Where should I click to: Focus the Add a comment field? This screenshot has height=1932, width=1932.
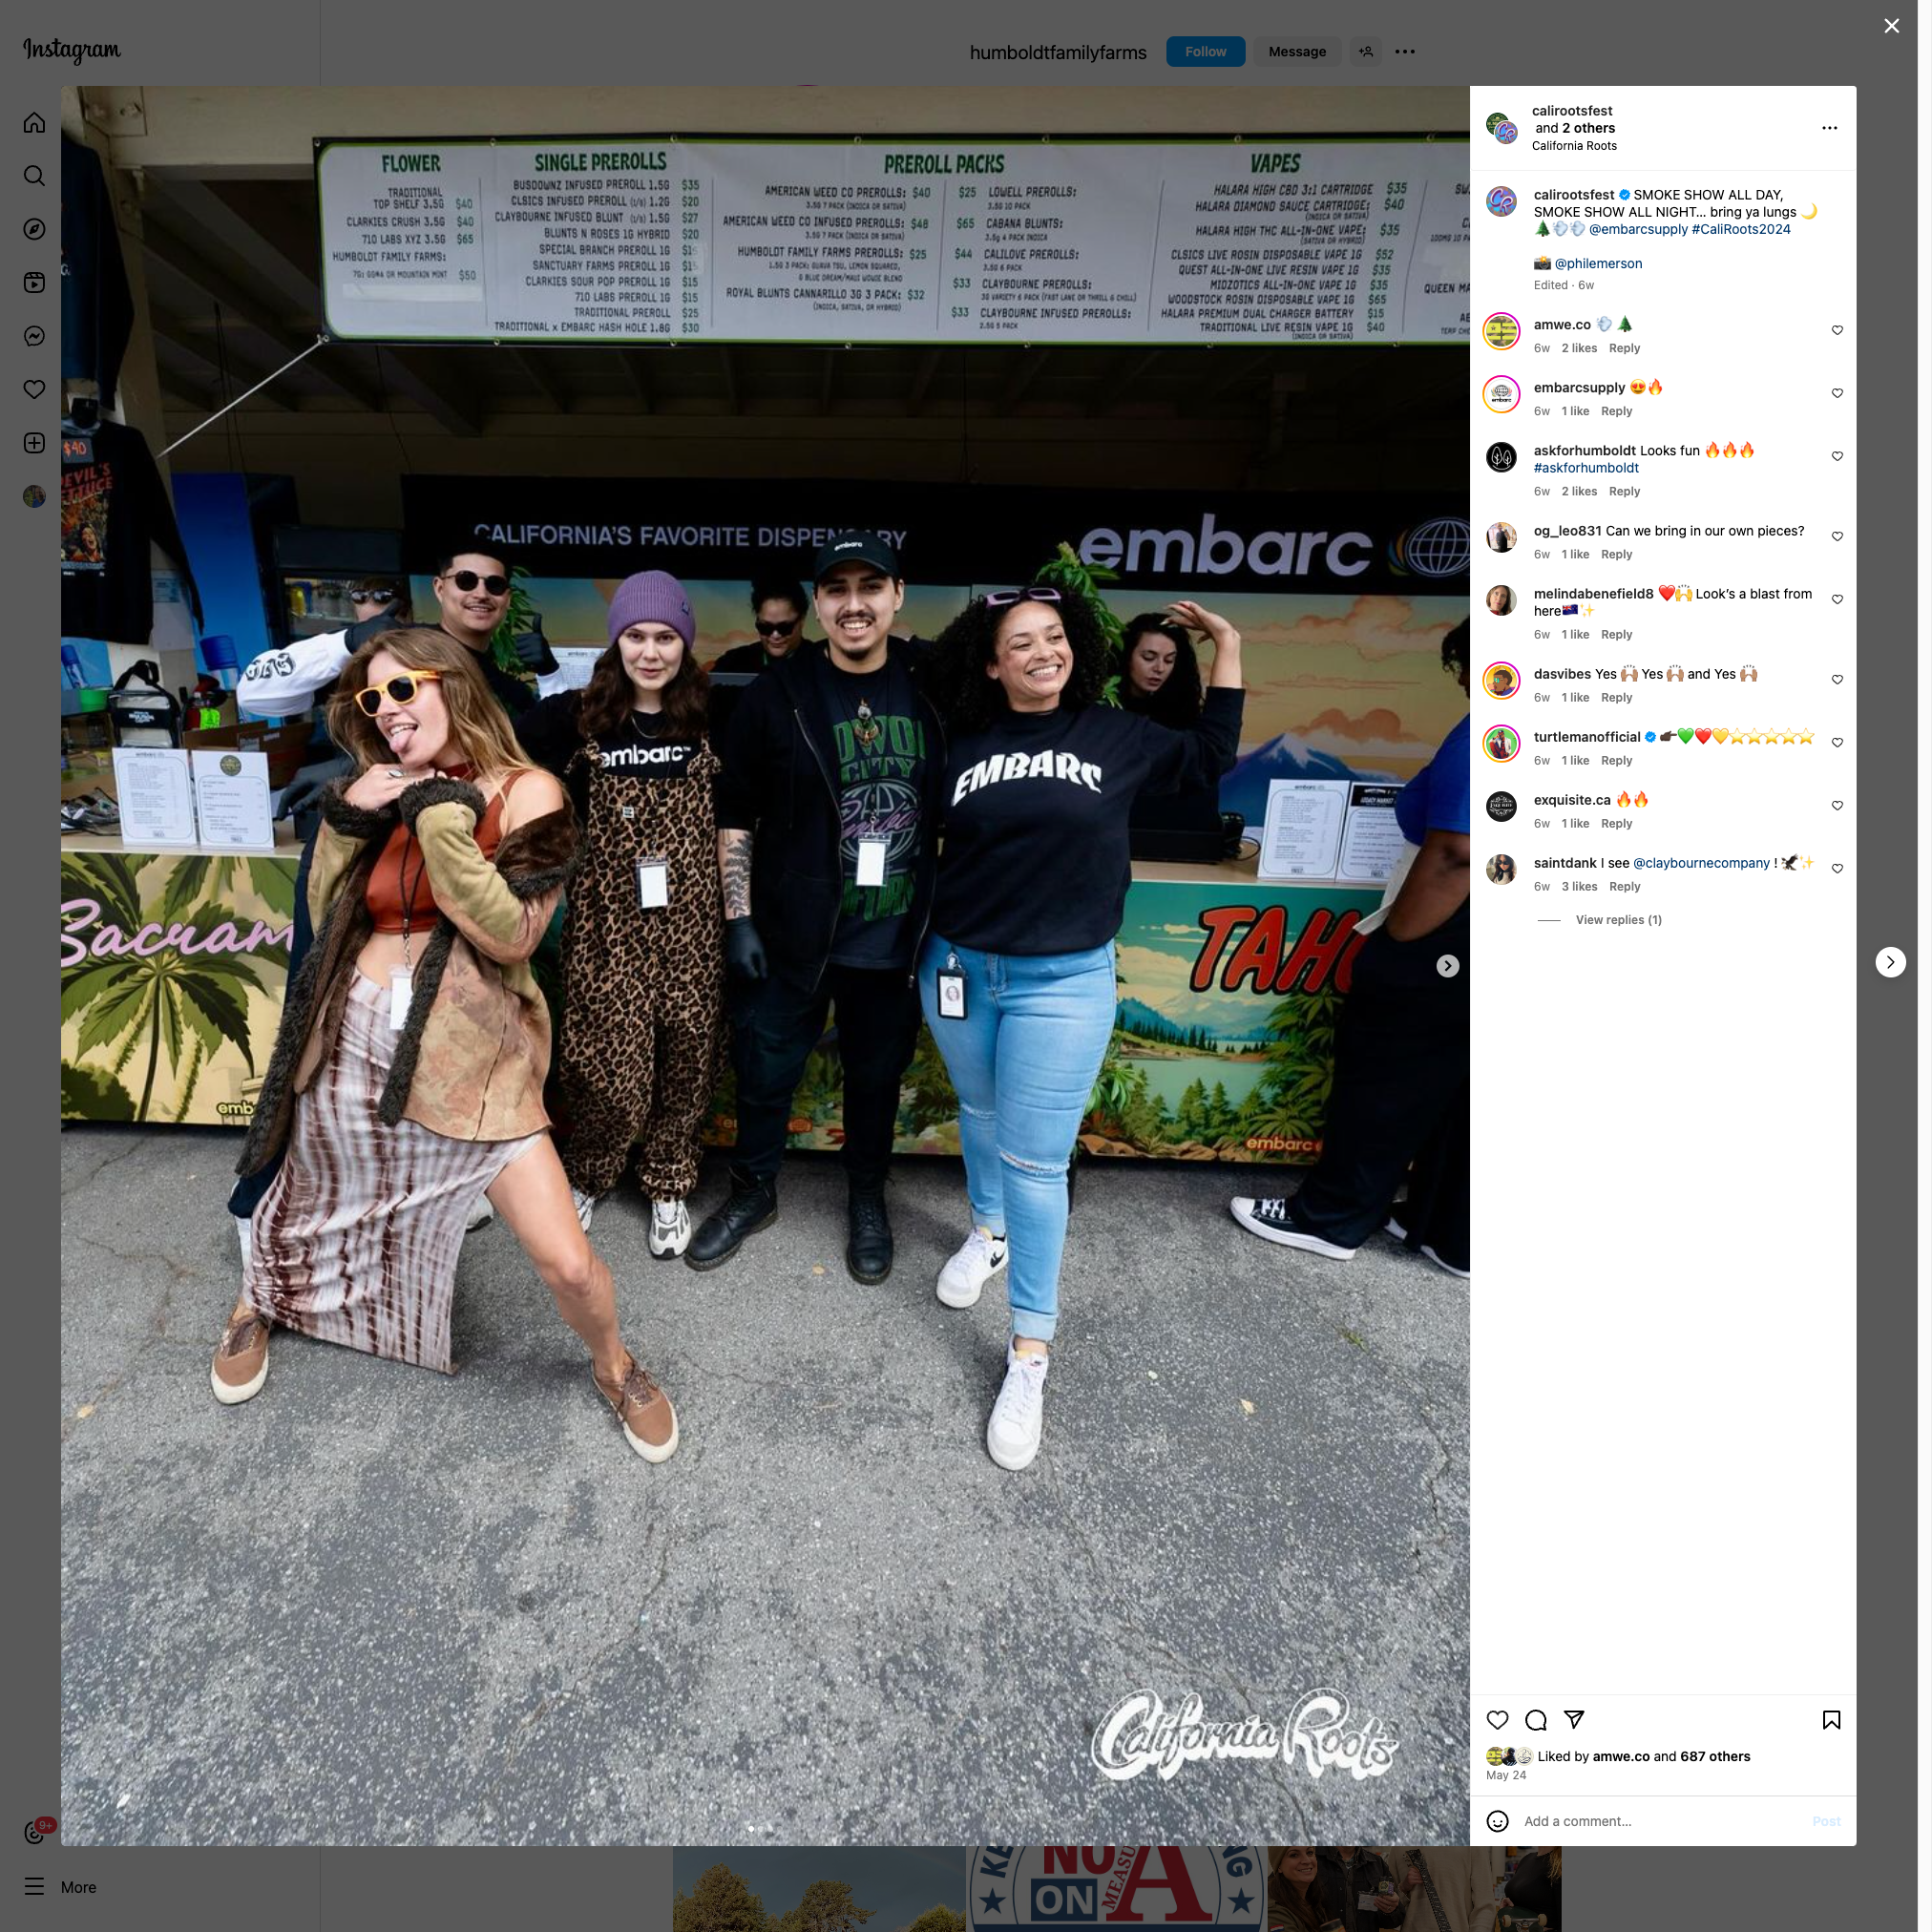click(1662, 1821)
